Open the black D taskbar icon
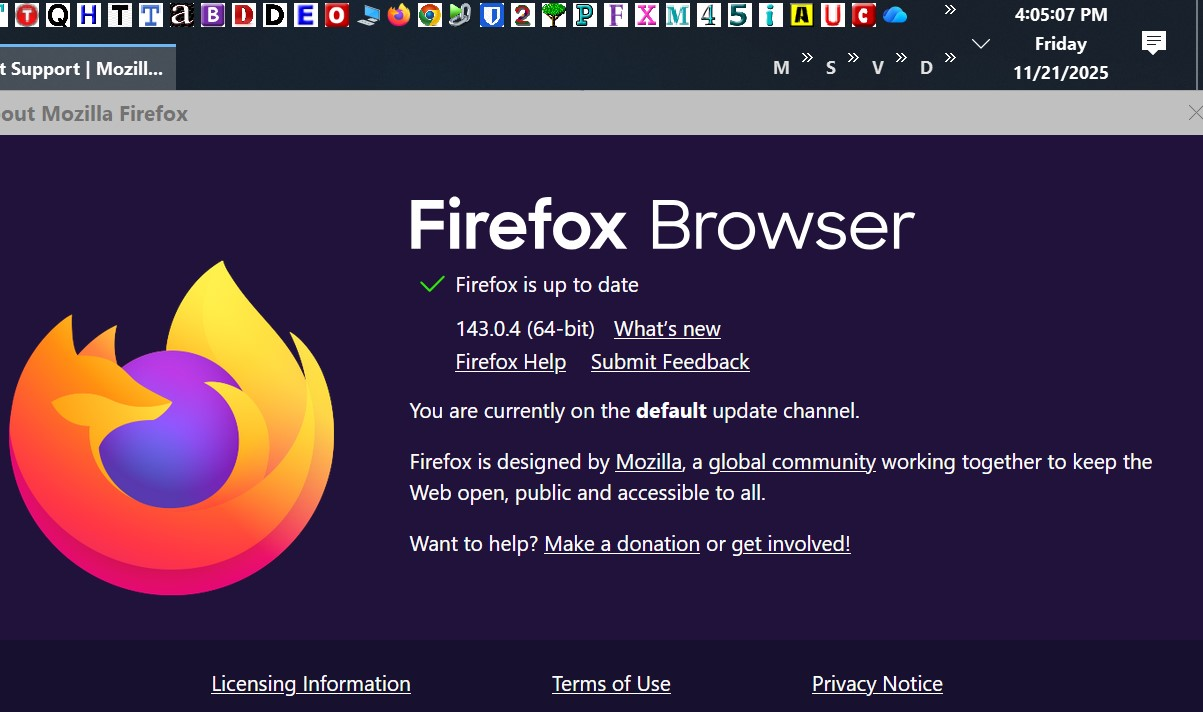This screenshot has width=1203, height=712. click(275, 15)
